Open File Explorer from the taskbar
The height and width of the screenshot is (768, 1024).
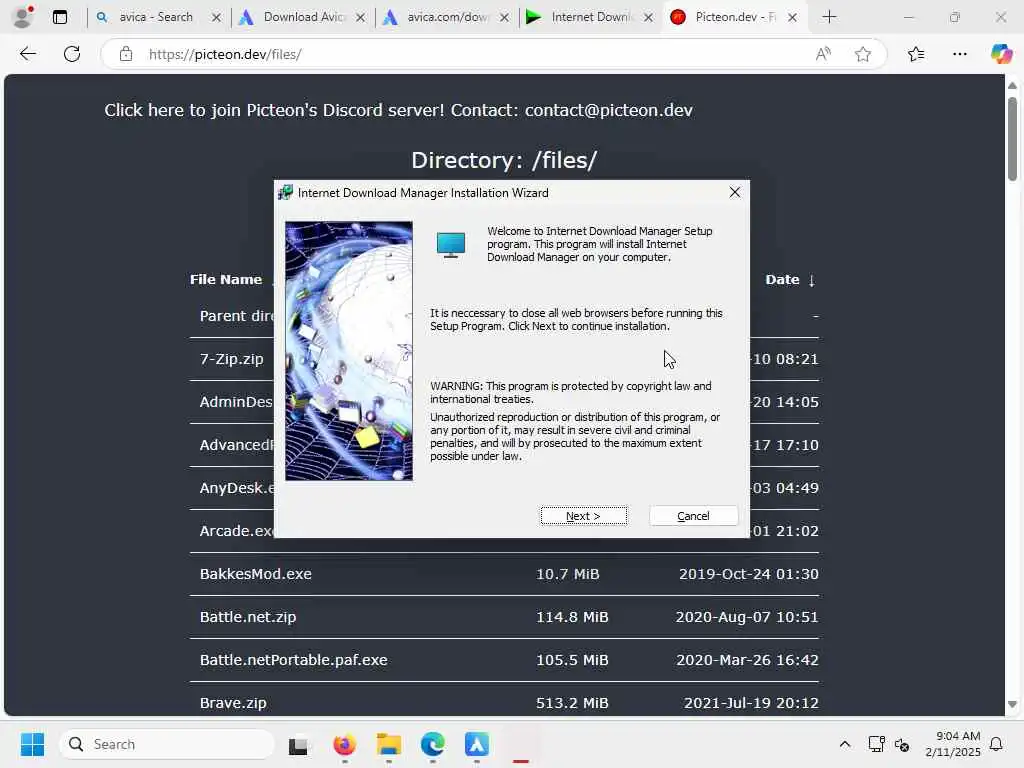389,744
